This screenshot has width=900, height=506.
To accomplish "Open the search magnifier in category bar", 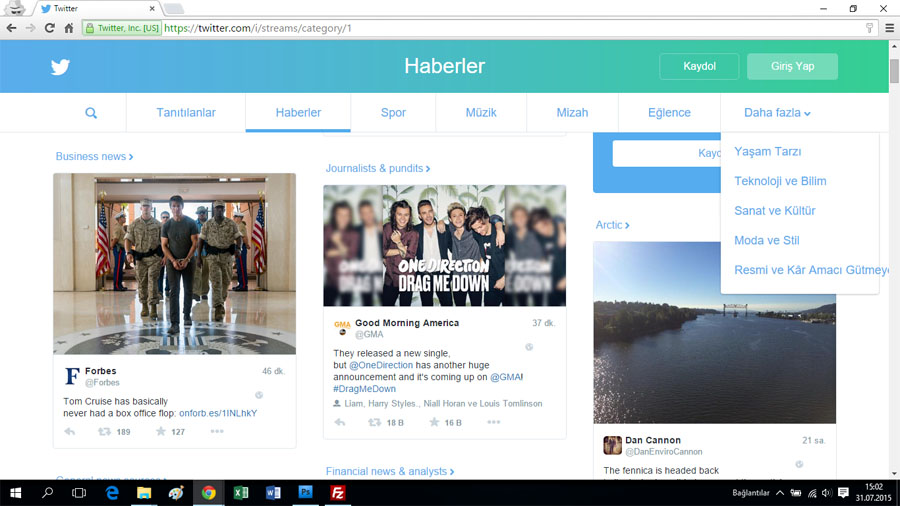I will [91, 113].
